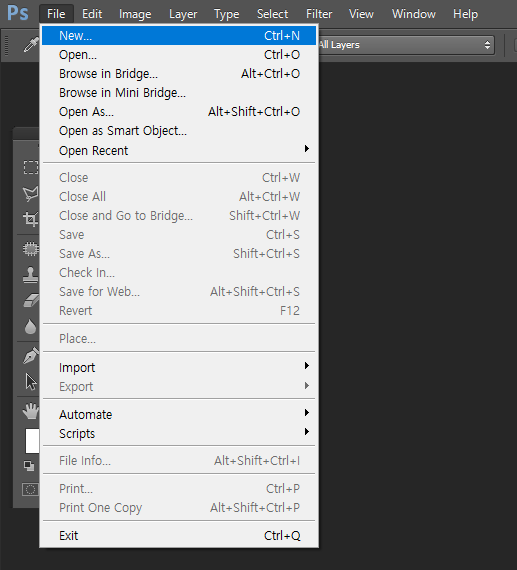This screenshot has width=517, height=570.
Task: Expand the Automate submenu
Action: pyautogui.click(x=179, y=414)
